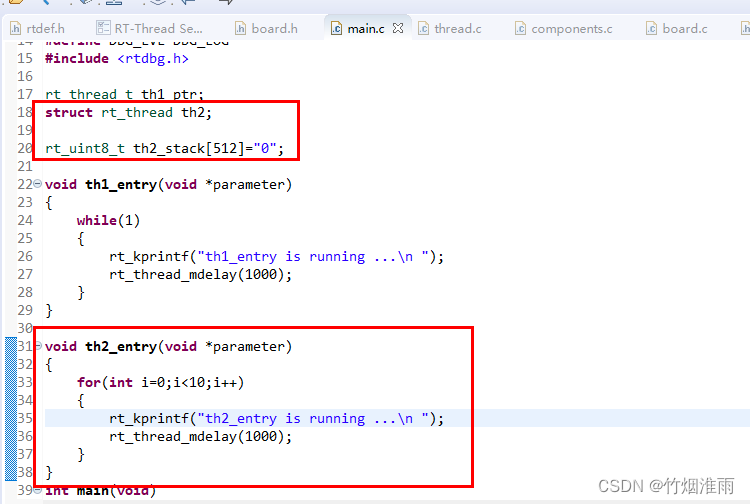Open the board.c editor tab

point(676,29)
